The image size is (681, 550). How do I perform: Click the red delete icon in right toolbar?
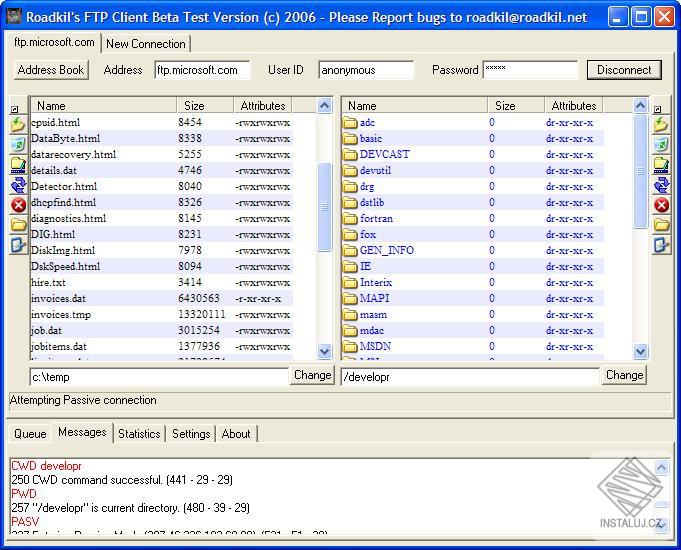(x=661, y=204)
